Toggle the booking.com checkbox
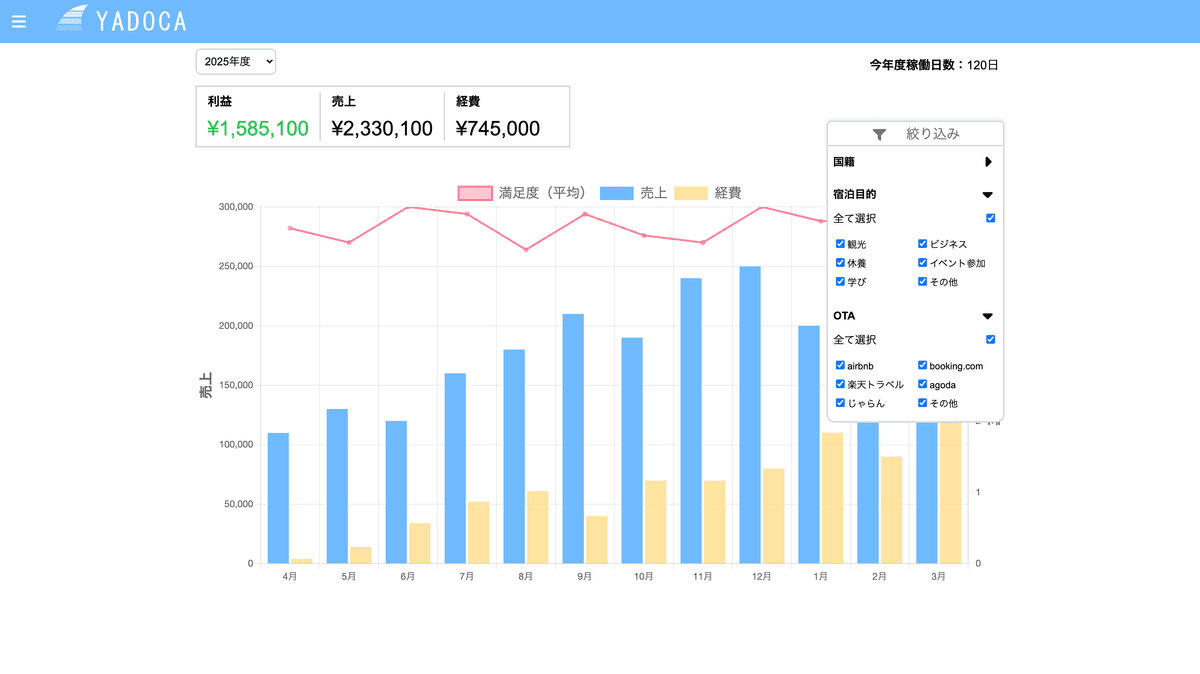 pos(923,366)
